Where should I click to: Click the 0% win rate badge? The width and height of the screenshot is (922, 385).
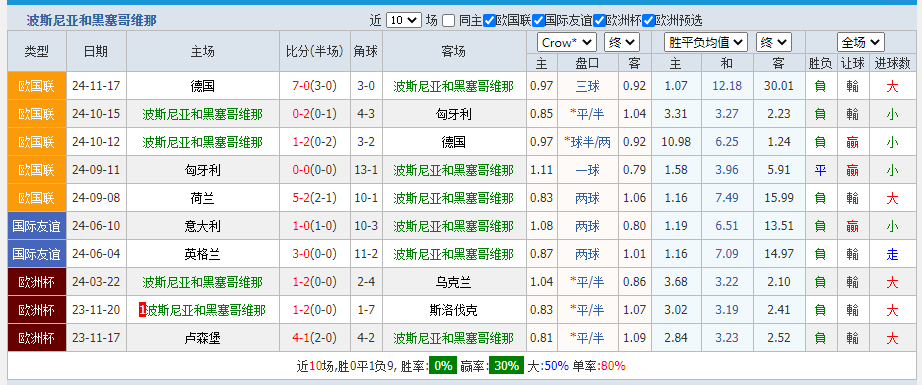click(443, 366)
